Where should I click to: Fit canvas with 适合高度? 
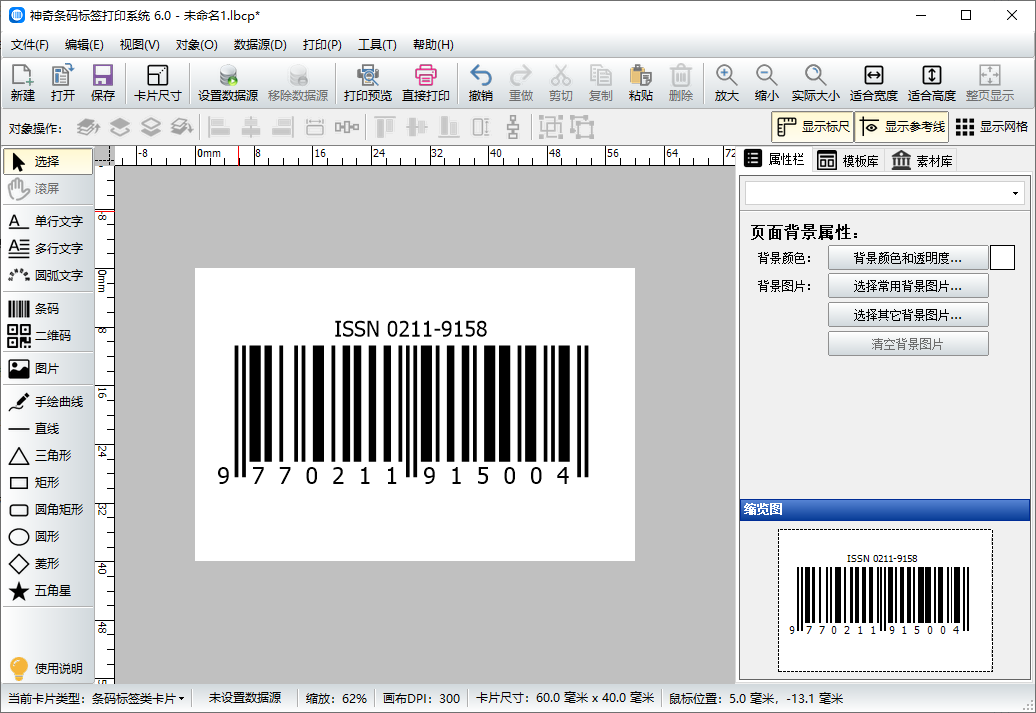pos(932,83)
